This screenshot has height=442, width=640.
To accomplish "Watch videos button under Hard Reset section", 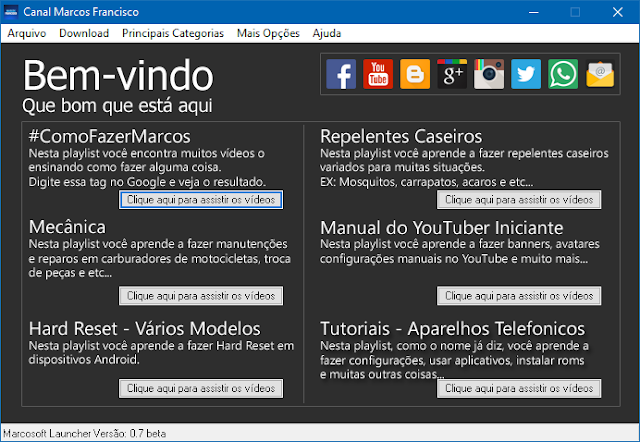I will [201, 389].
